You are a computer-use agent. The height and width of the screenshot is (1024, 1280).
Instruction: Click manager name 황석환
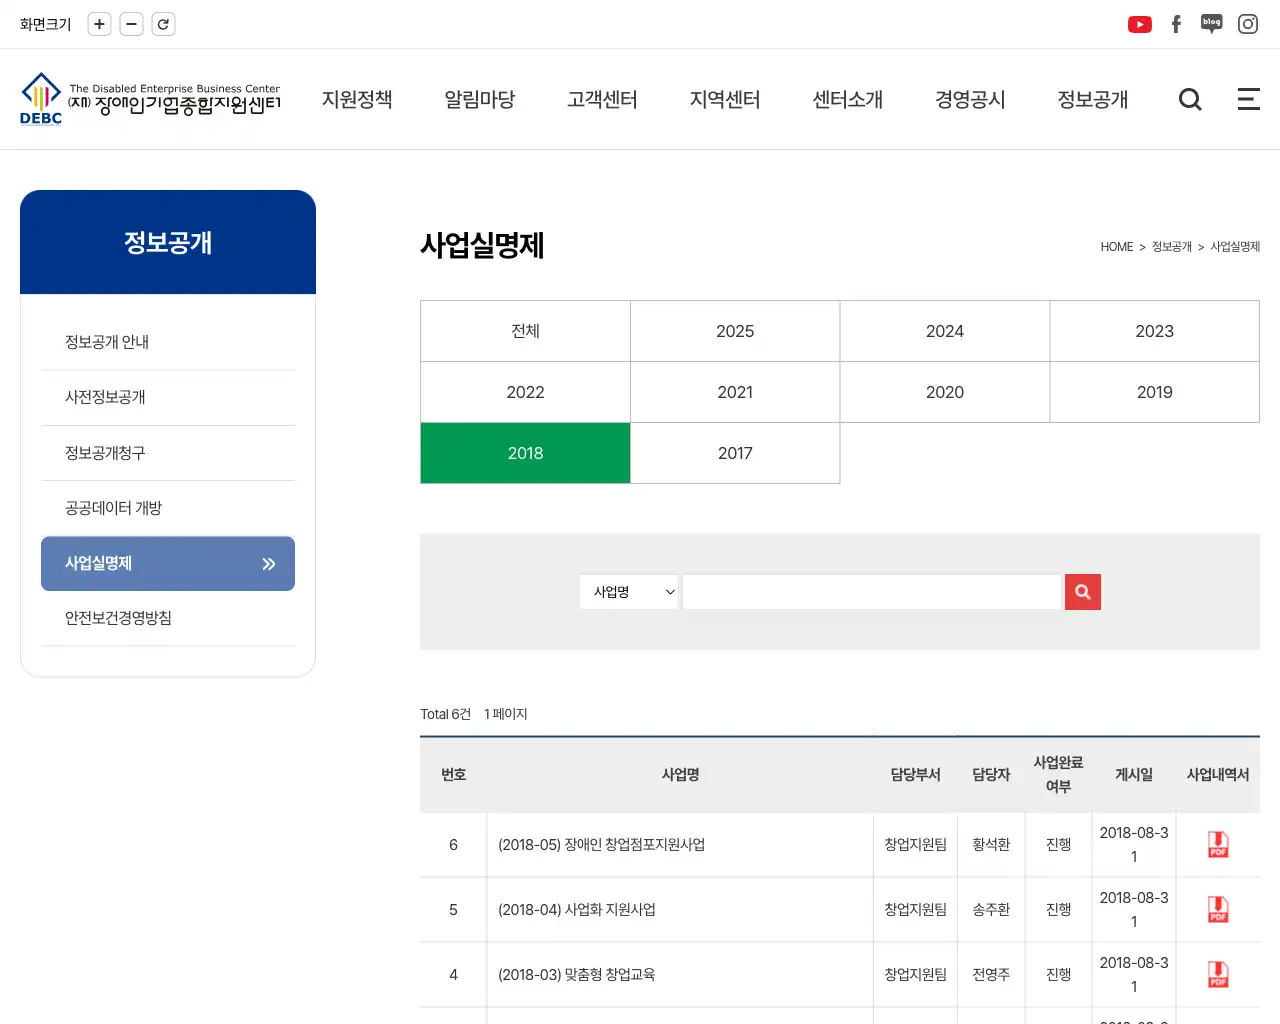(991, 845)
